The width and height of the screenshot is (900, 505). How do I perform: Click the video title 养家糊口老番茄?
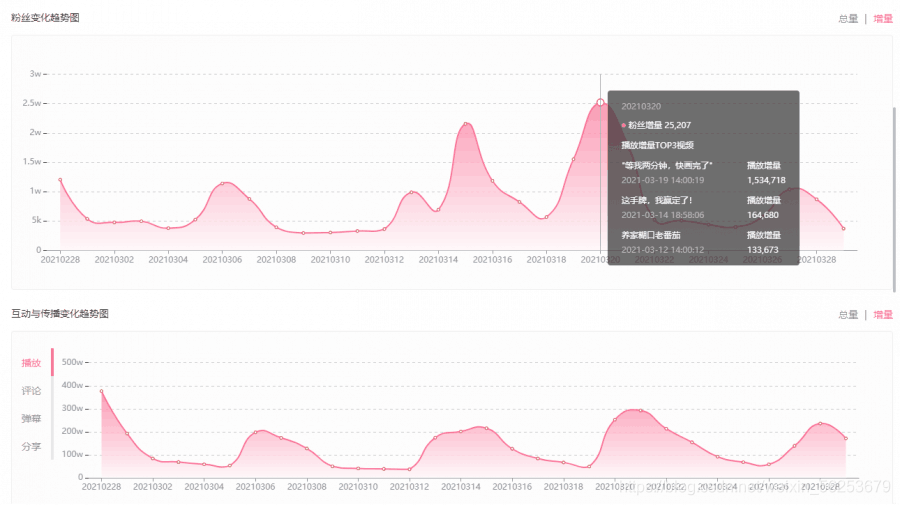[651, 235]
